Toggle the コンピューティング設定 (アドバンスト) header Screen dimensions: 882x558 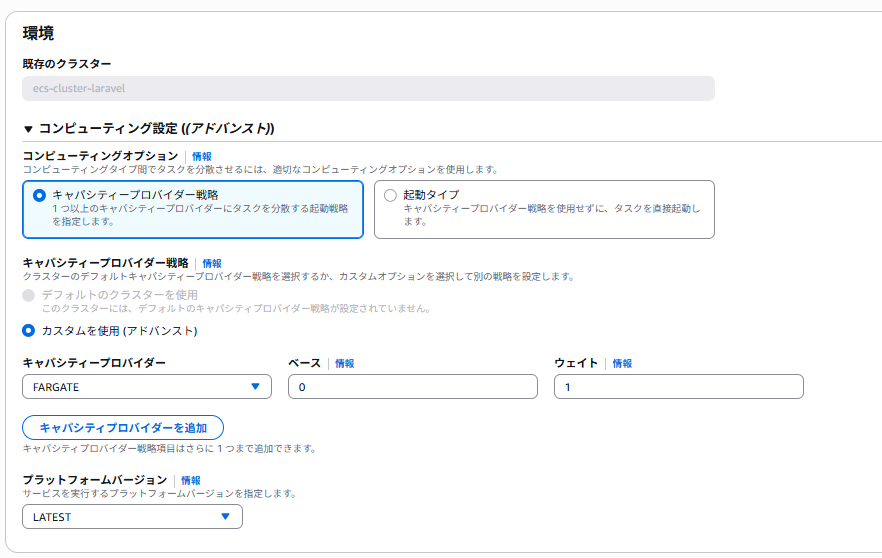[156, 129]
